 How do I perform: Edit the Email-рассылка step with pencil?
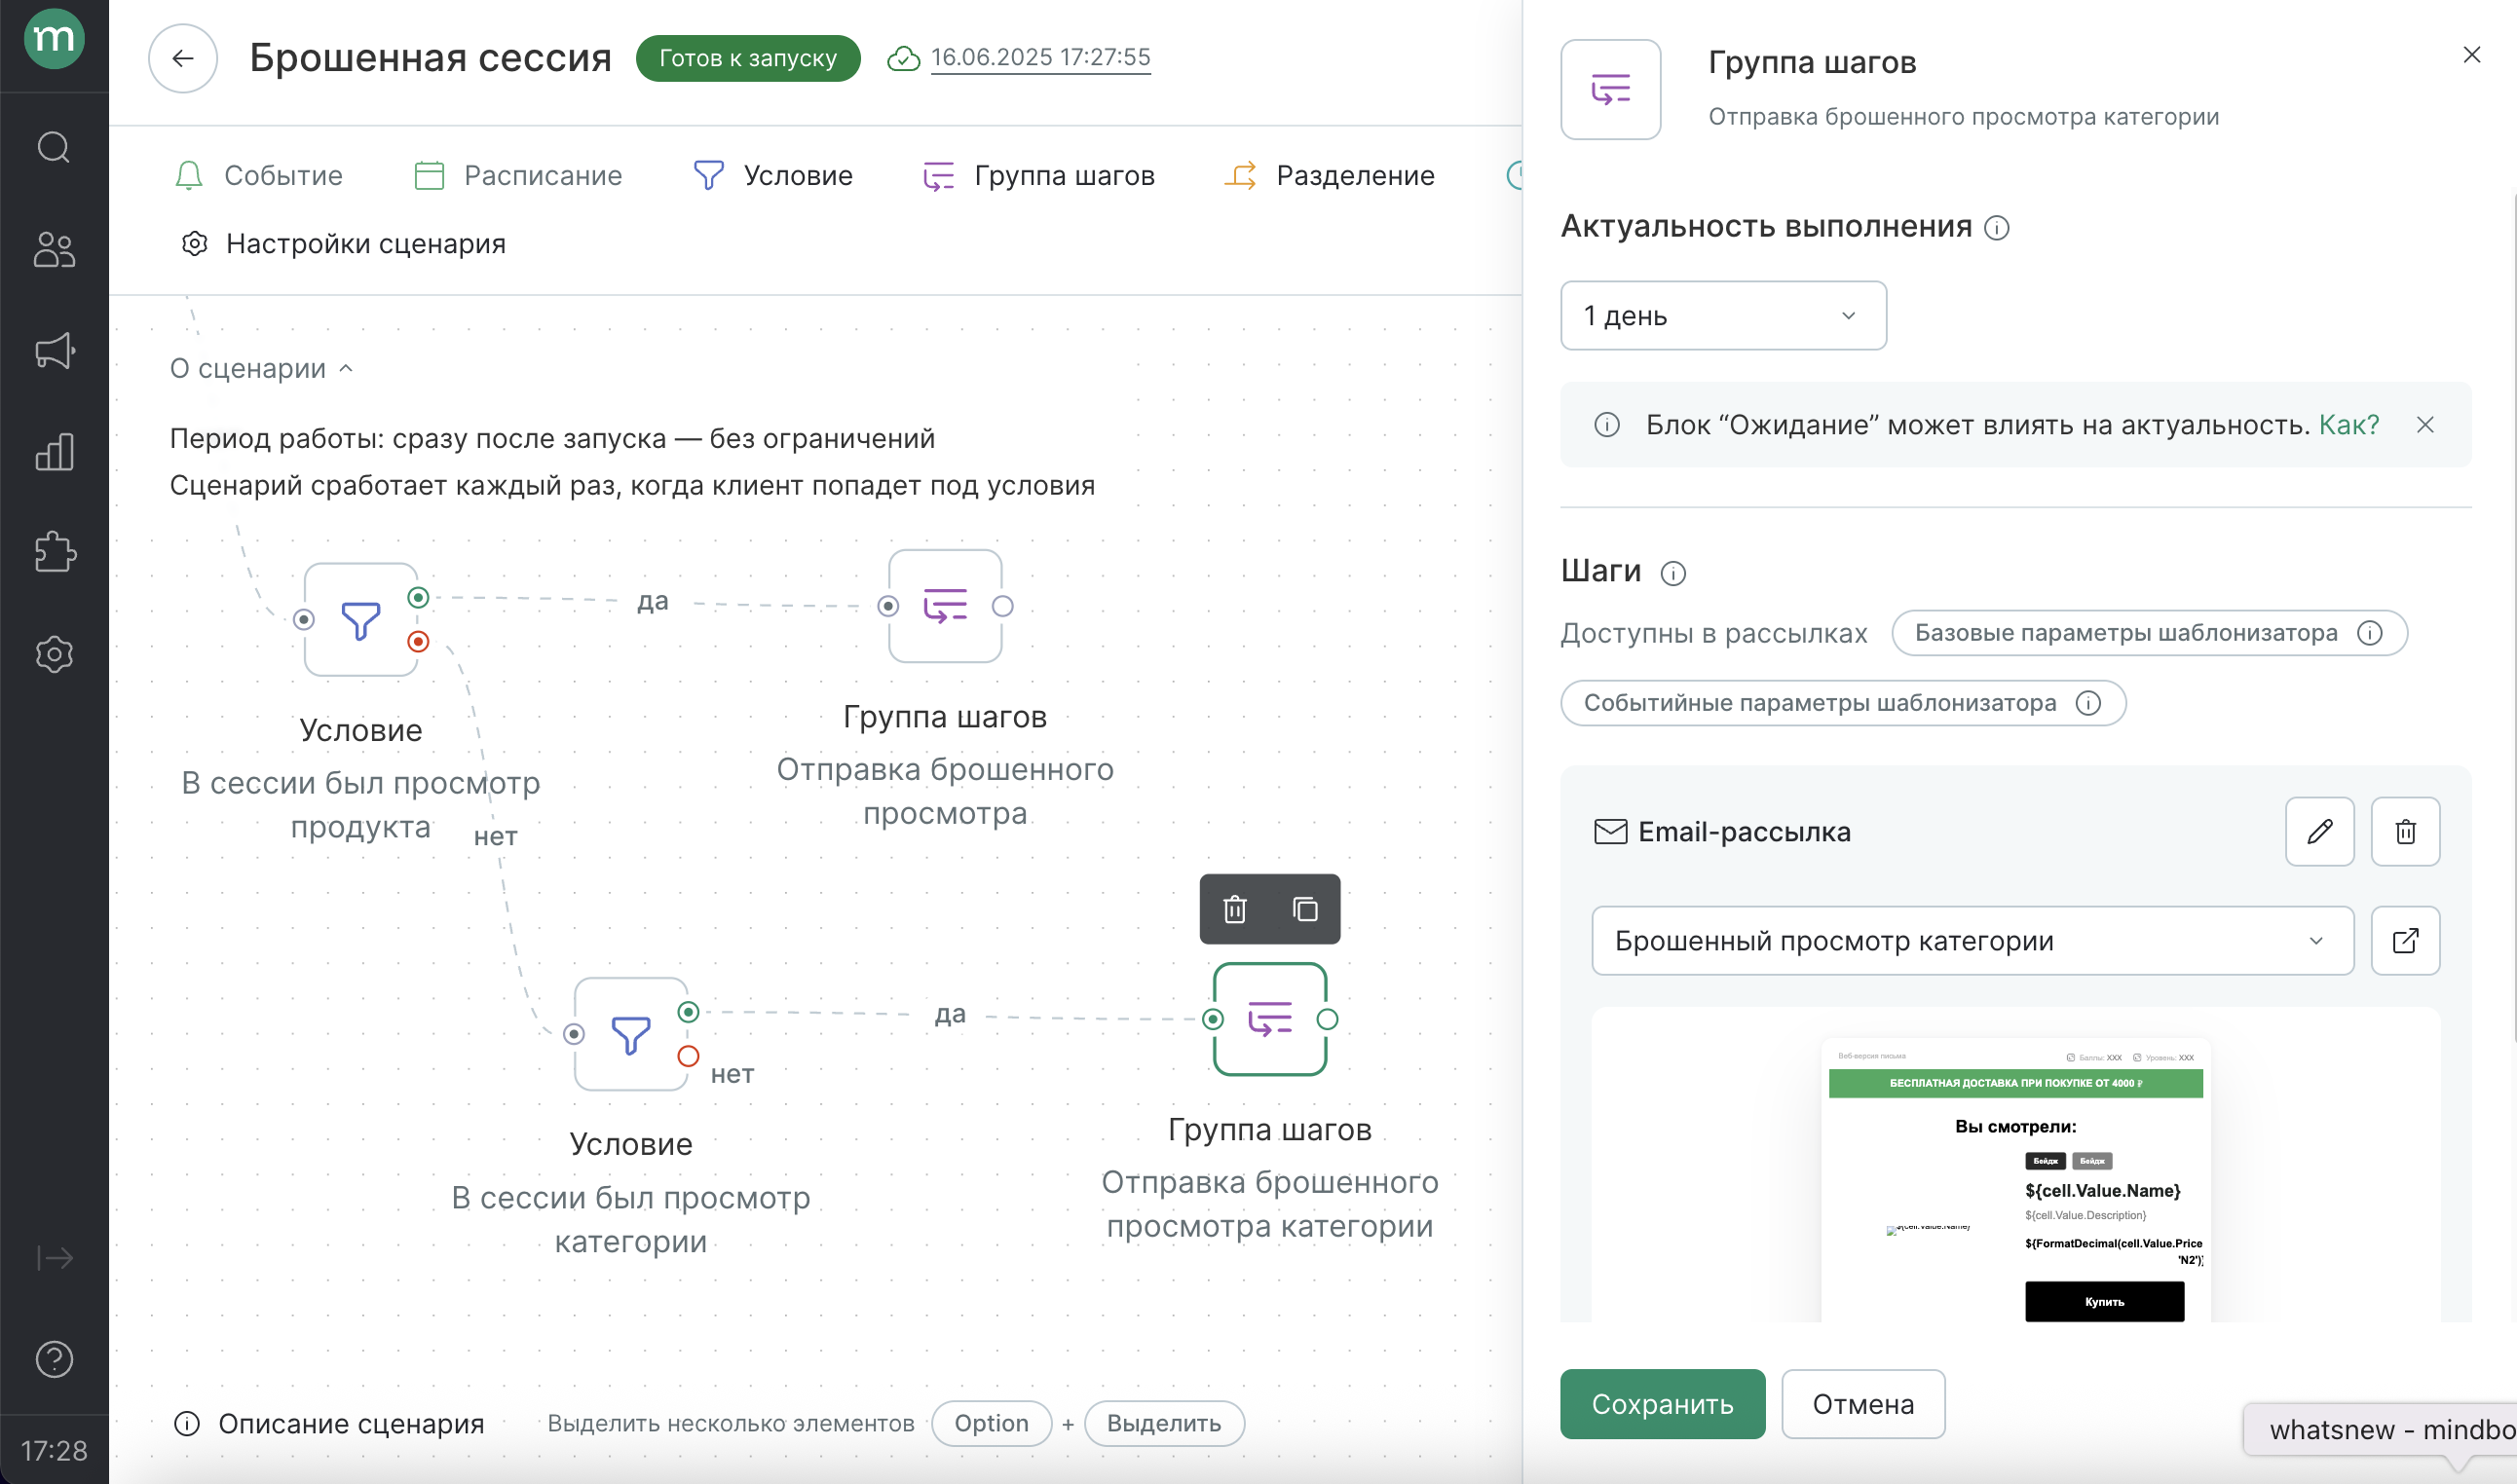point(2319,831)
